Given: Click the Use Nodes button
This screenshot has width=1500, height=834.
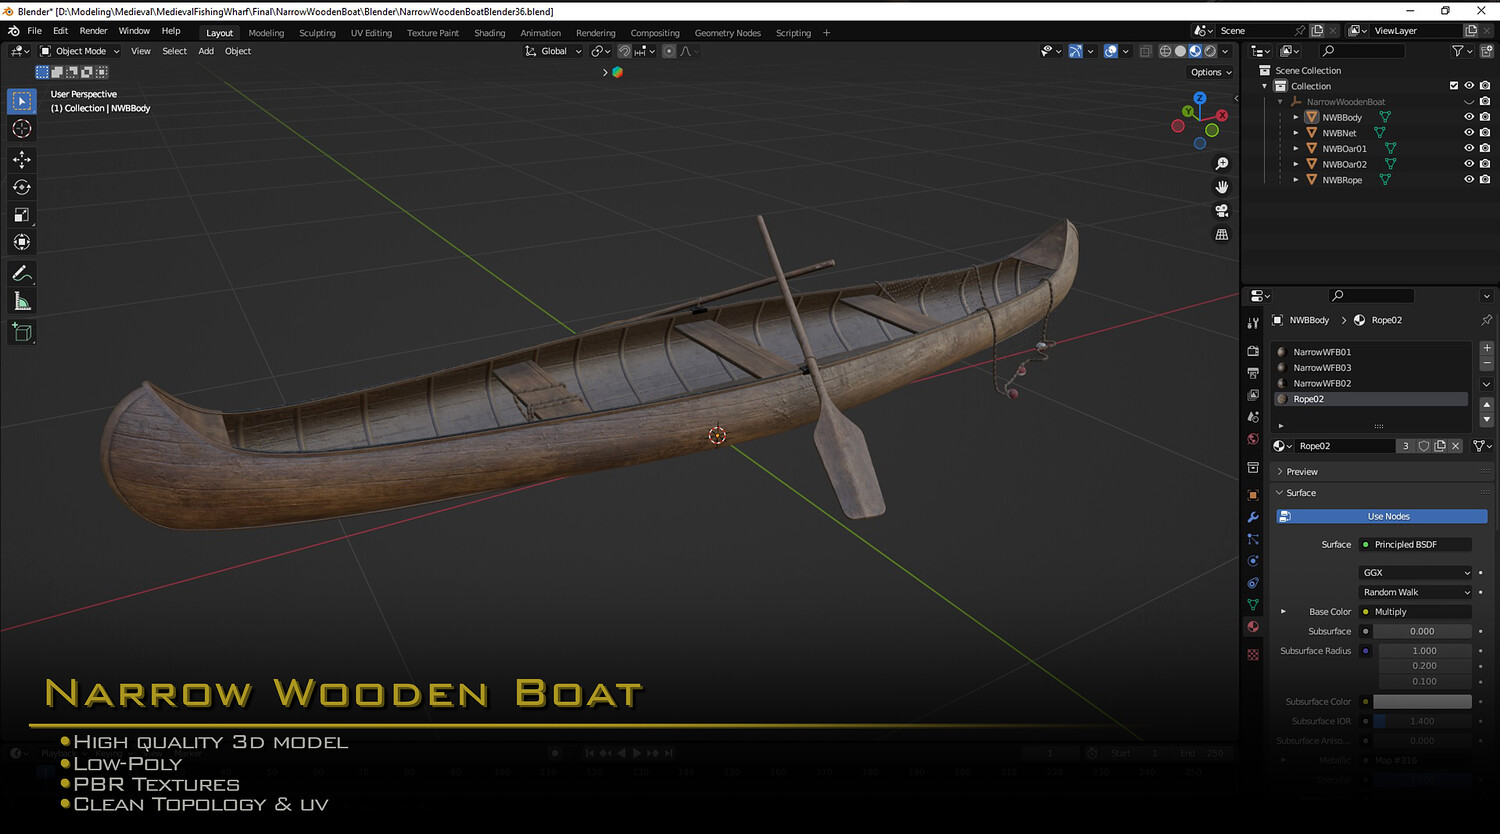Looking at the screenshot, I should [1382, 517].
